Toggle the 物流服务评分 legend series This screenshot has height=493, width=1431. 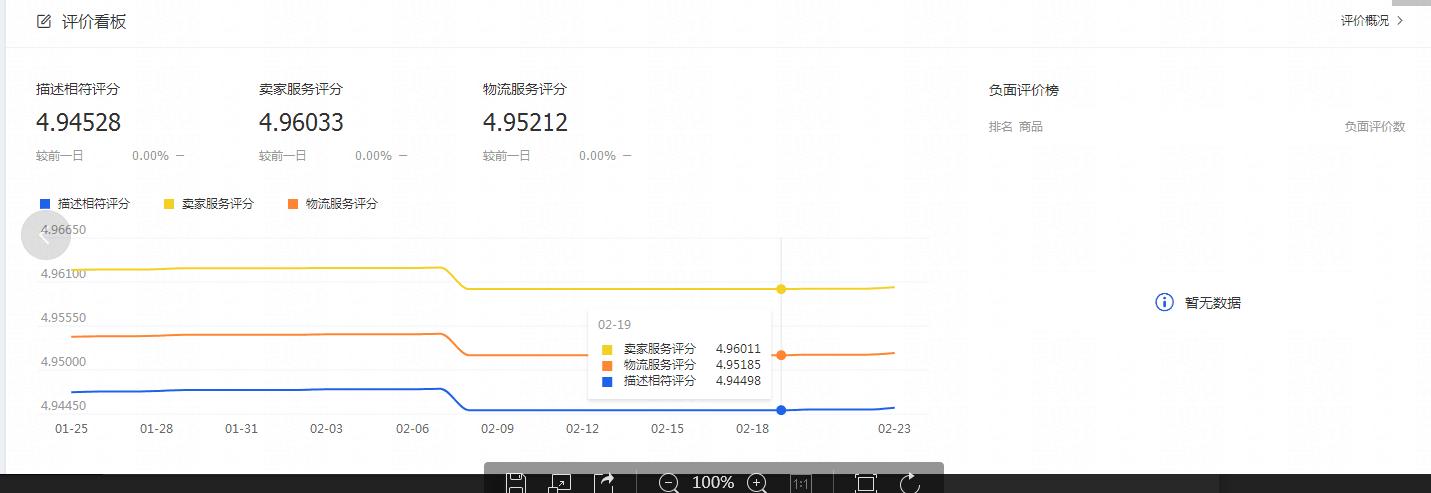(333, 204)
